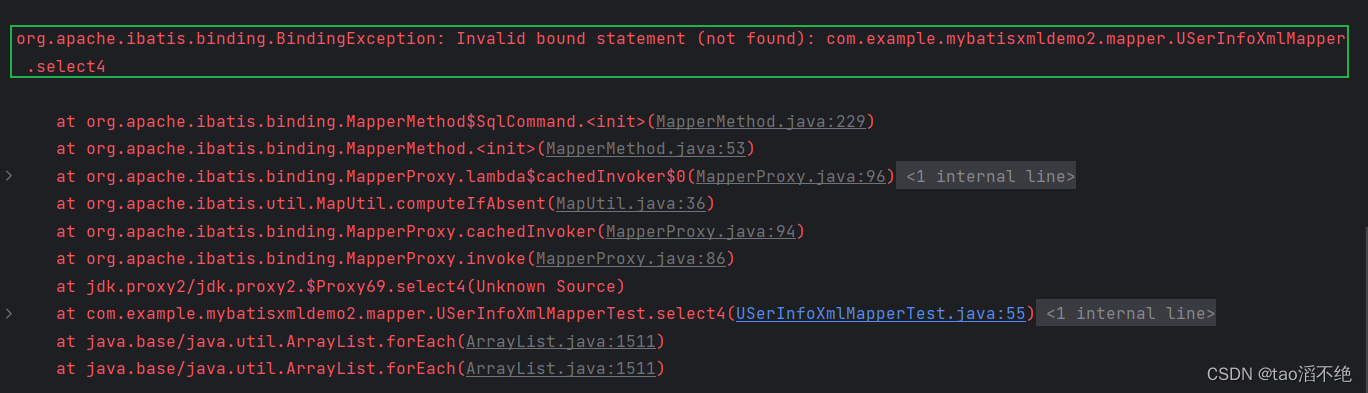Open MapperMethod.java:229 source link

(760, 122)
